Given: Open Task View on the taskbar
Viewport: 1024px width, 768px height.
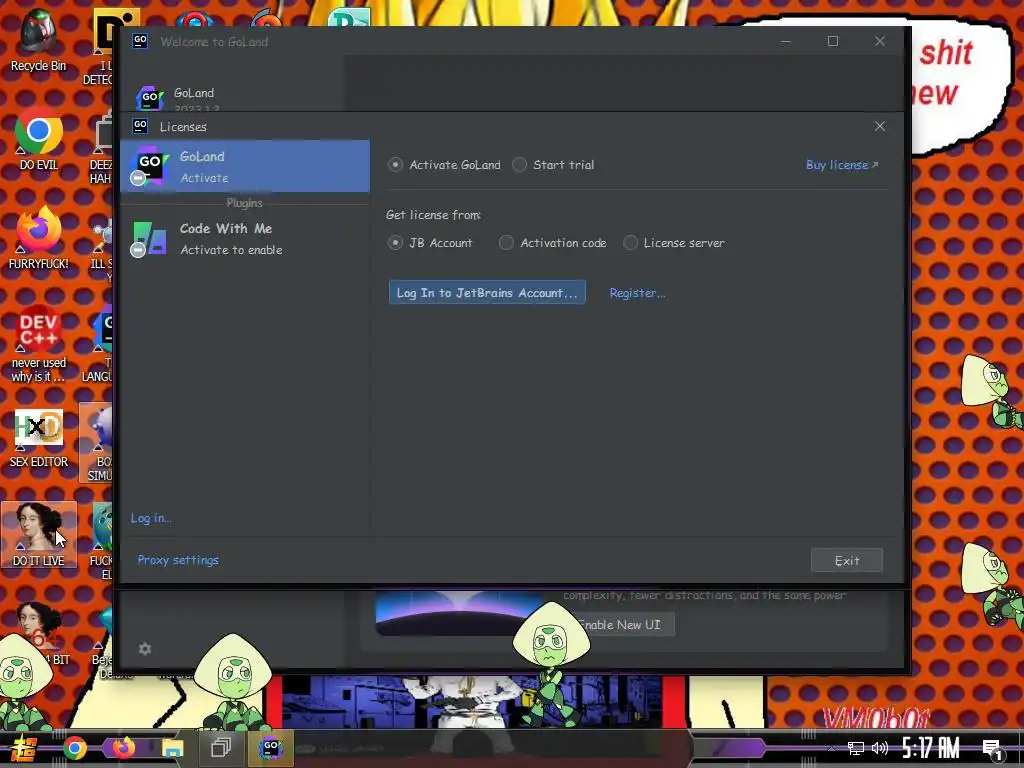Looking at the screenshot, I should coord(221,747).
